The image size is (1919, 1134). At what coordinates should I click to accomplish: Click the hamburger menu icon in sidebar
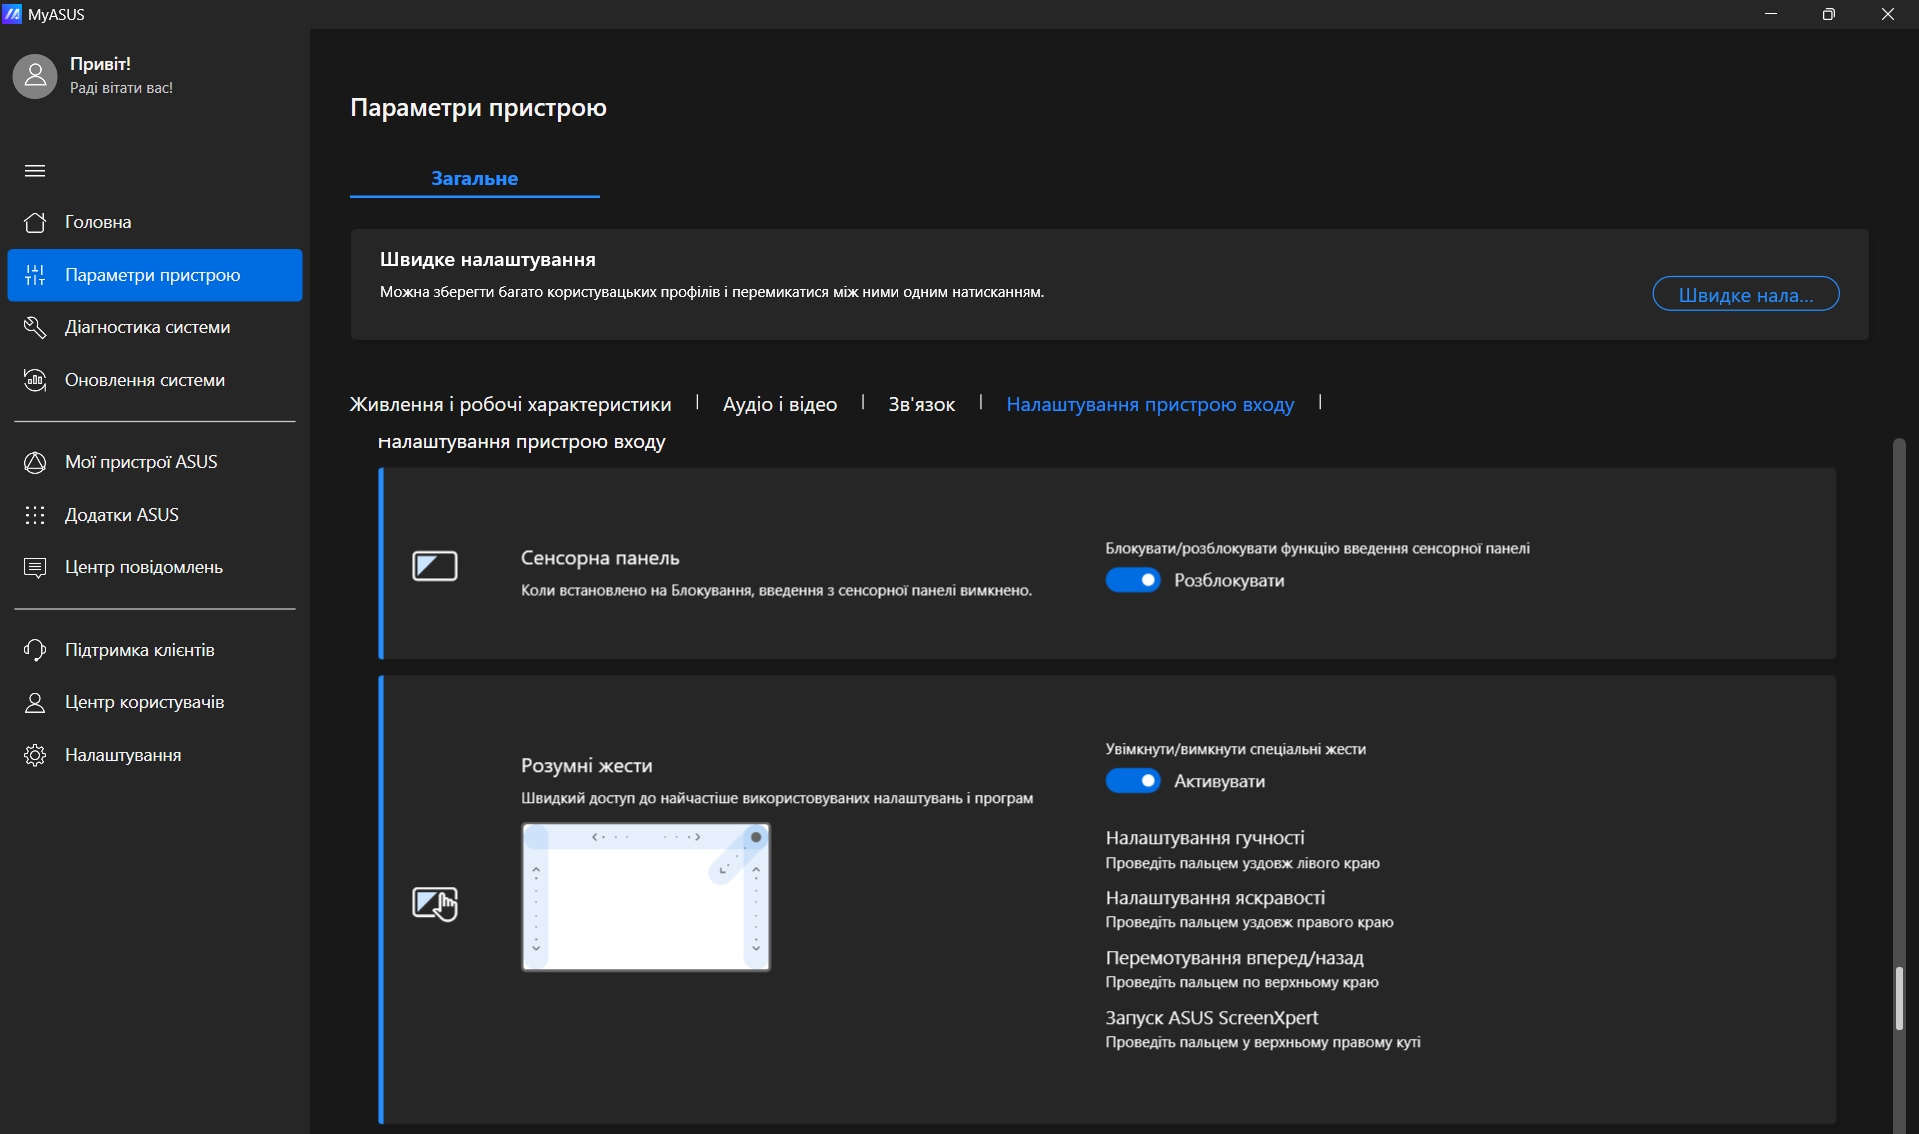point(35,171)
